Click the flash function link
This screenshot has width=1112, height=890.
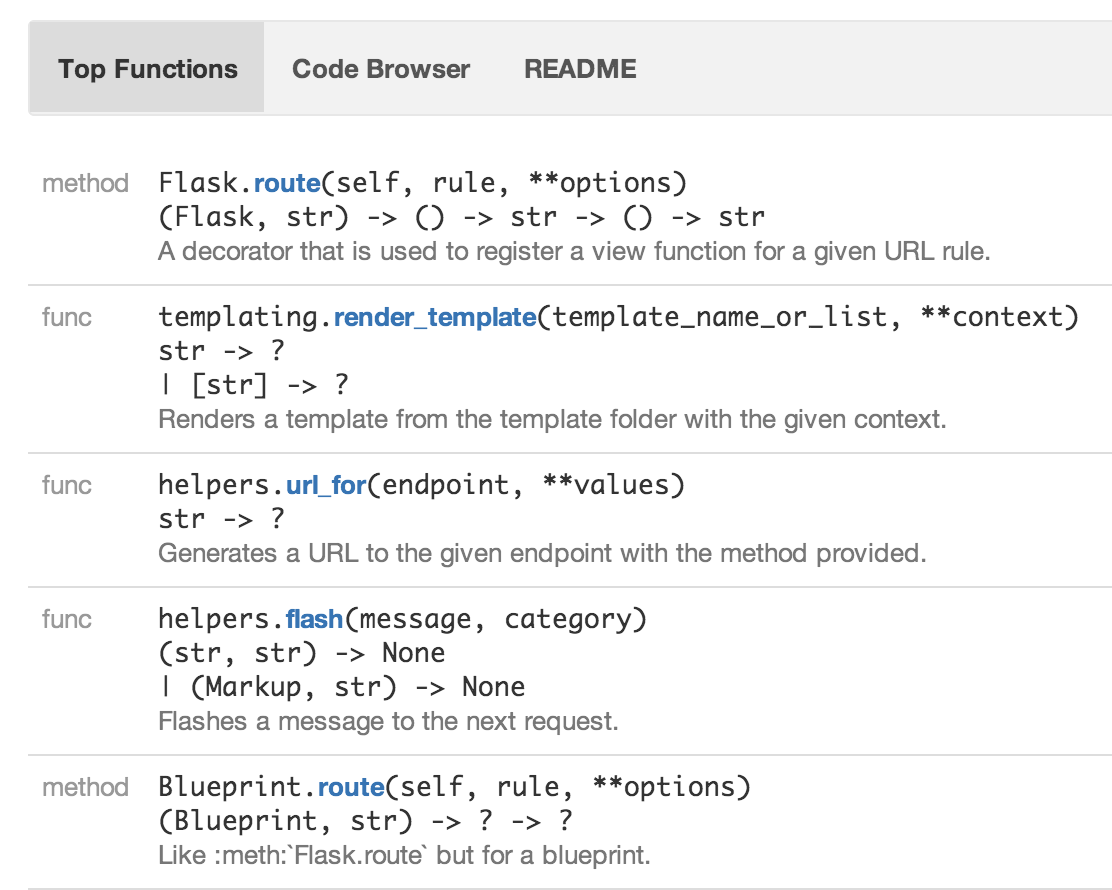point(314,619)
